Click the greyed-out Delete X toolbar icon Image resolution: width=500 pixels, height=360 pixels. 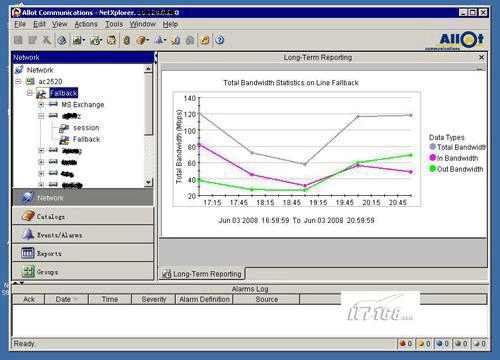tap(47, 40)
